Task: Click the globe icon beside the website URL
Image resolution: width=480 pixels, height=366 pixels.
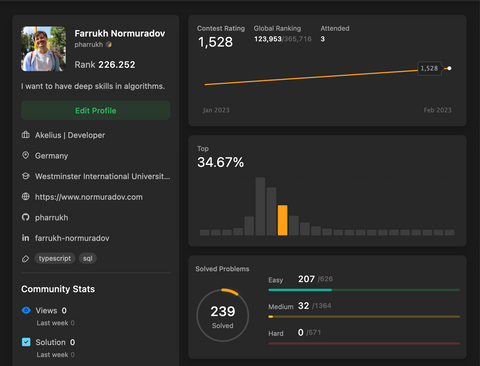Action: [x=26, y=197]
